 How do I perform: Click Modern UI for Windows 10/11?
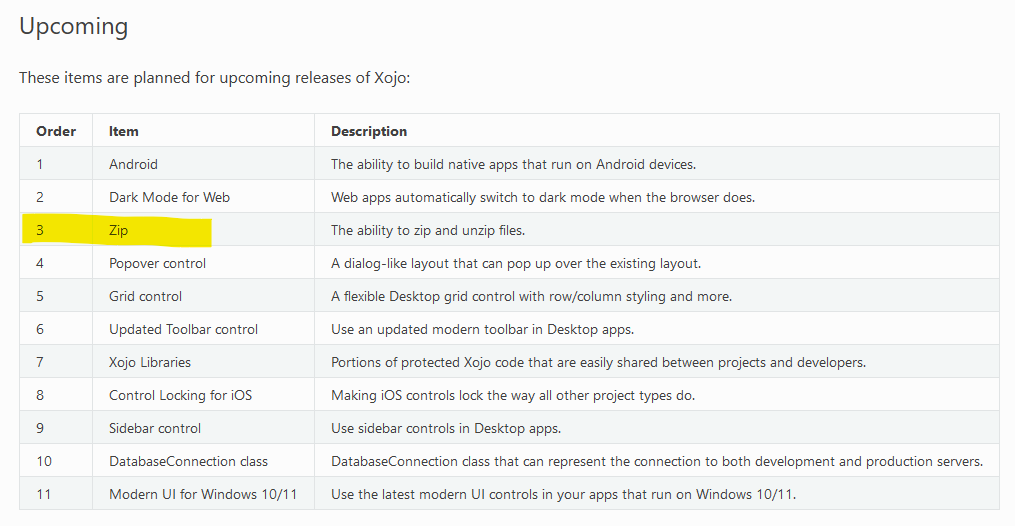(203, 494)
